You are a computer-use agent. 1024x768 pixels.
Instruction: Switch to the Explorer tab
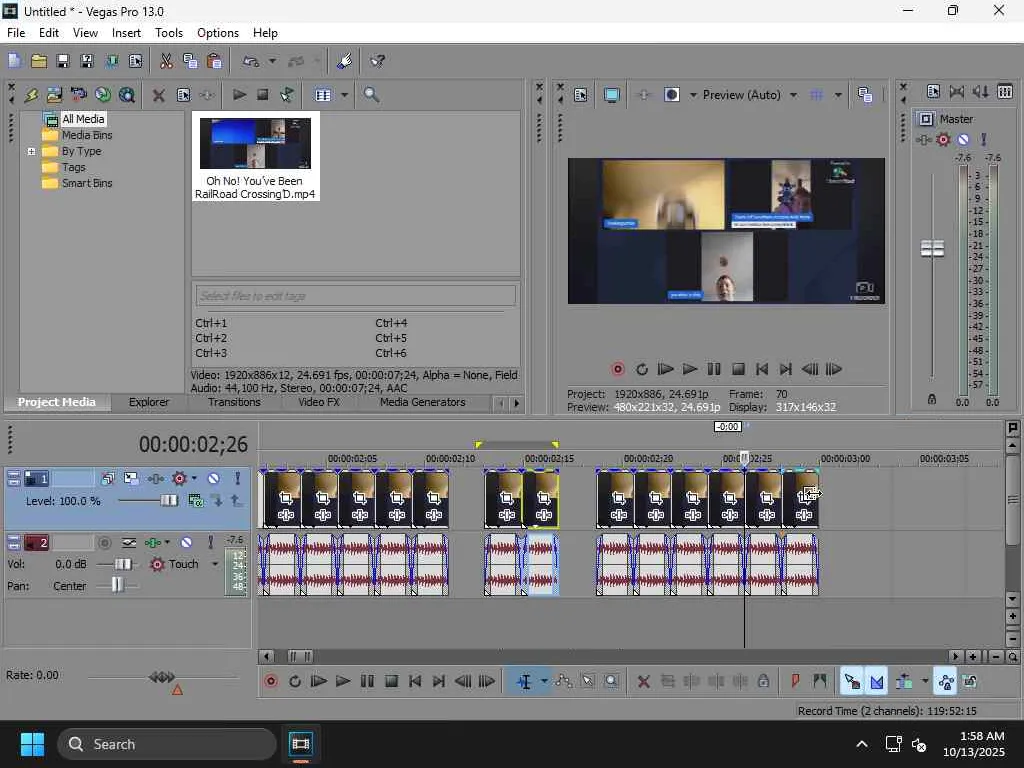[149, 402]
